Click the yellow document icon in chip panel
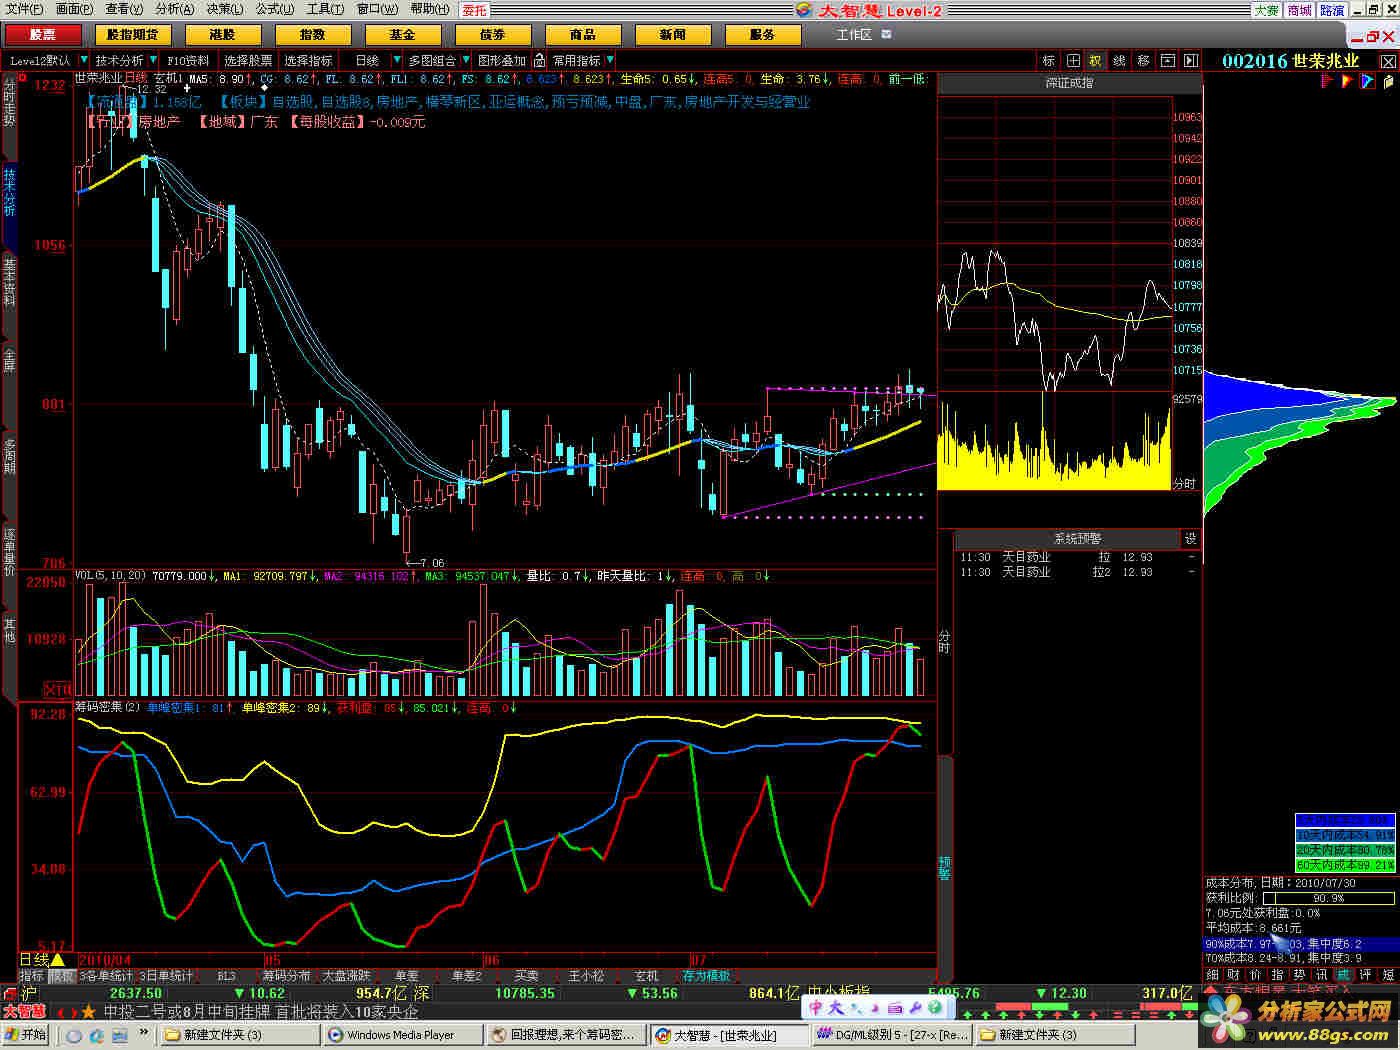Image resolution: width=1400 pixels, height=1050 pixels. click(x=1387, y=81)
